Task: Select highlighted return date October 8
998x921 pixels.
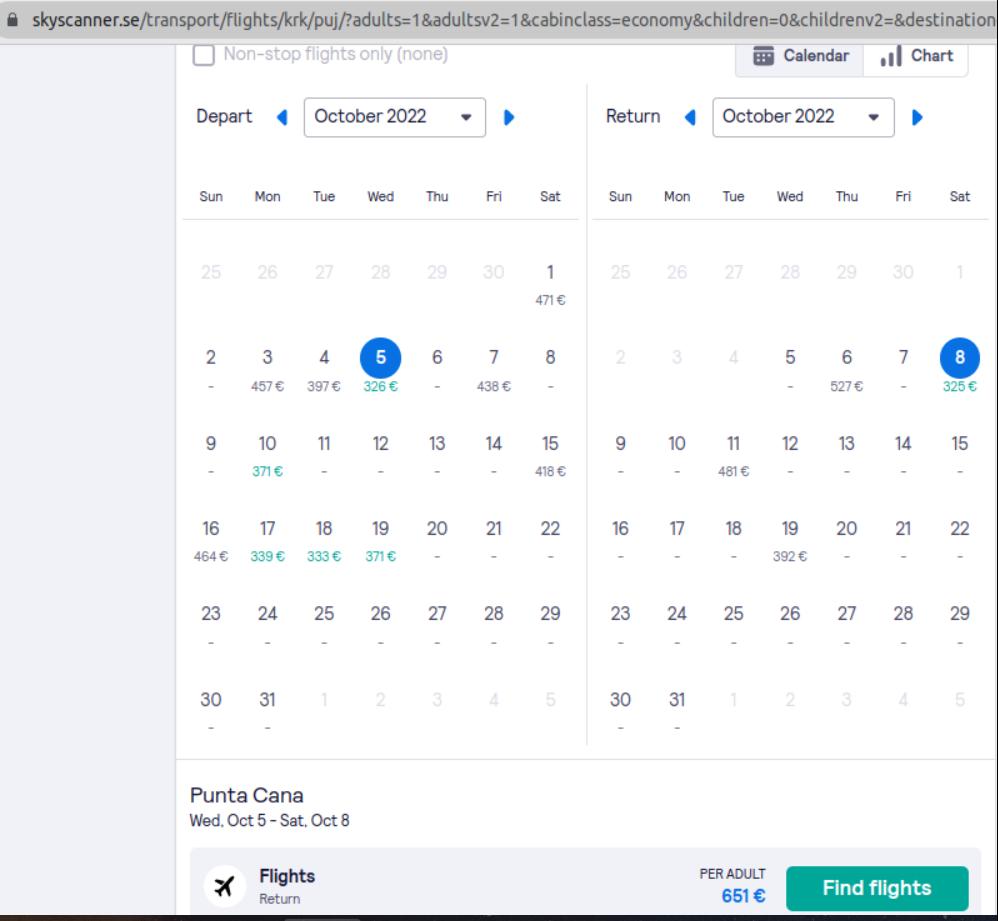Action: click(960, 358)
